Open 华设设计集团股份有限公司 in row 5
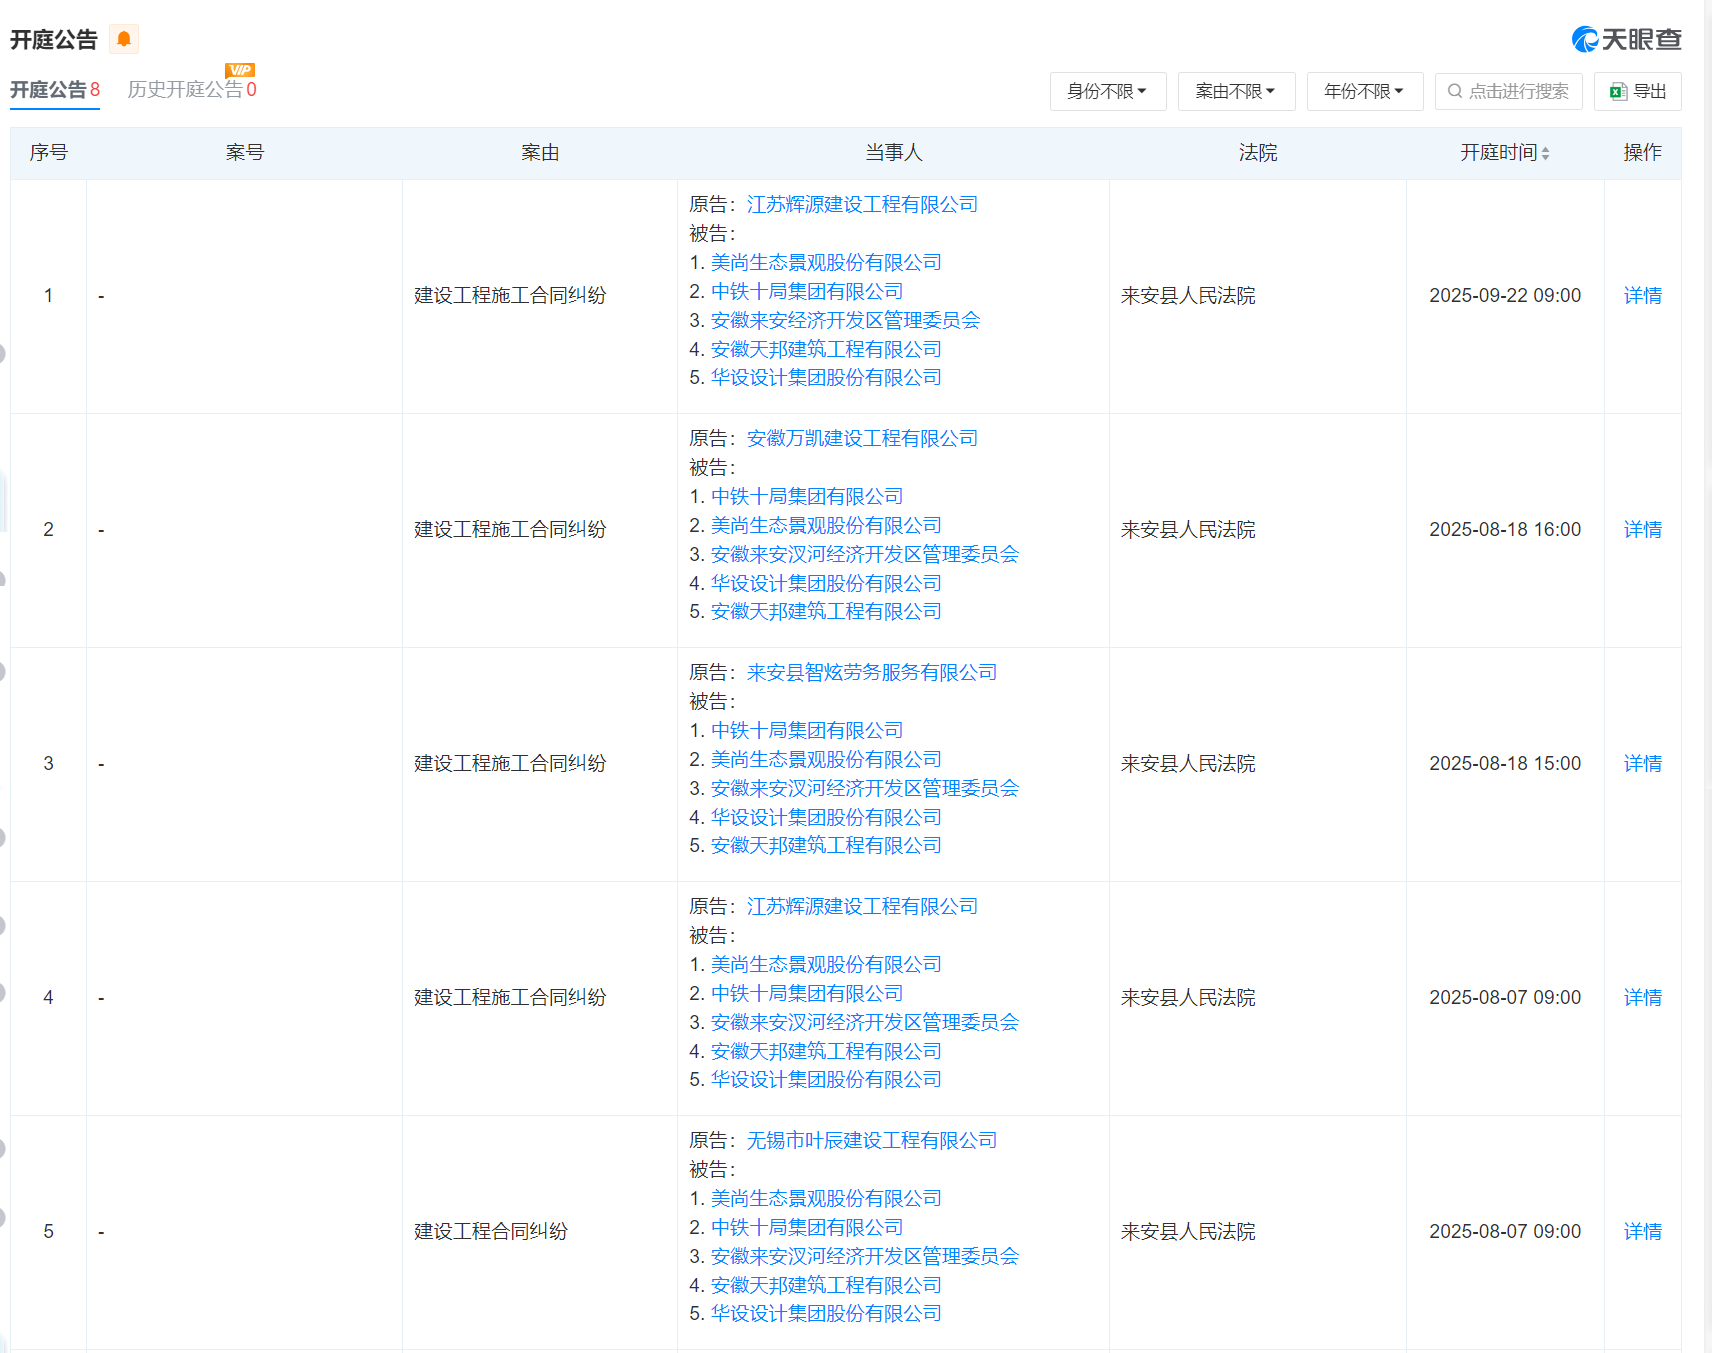 pyautogui.click(x=826, y=1314)
